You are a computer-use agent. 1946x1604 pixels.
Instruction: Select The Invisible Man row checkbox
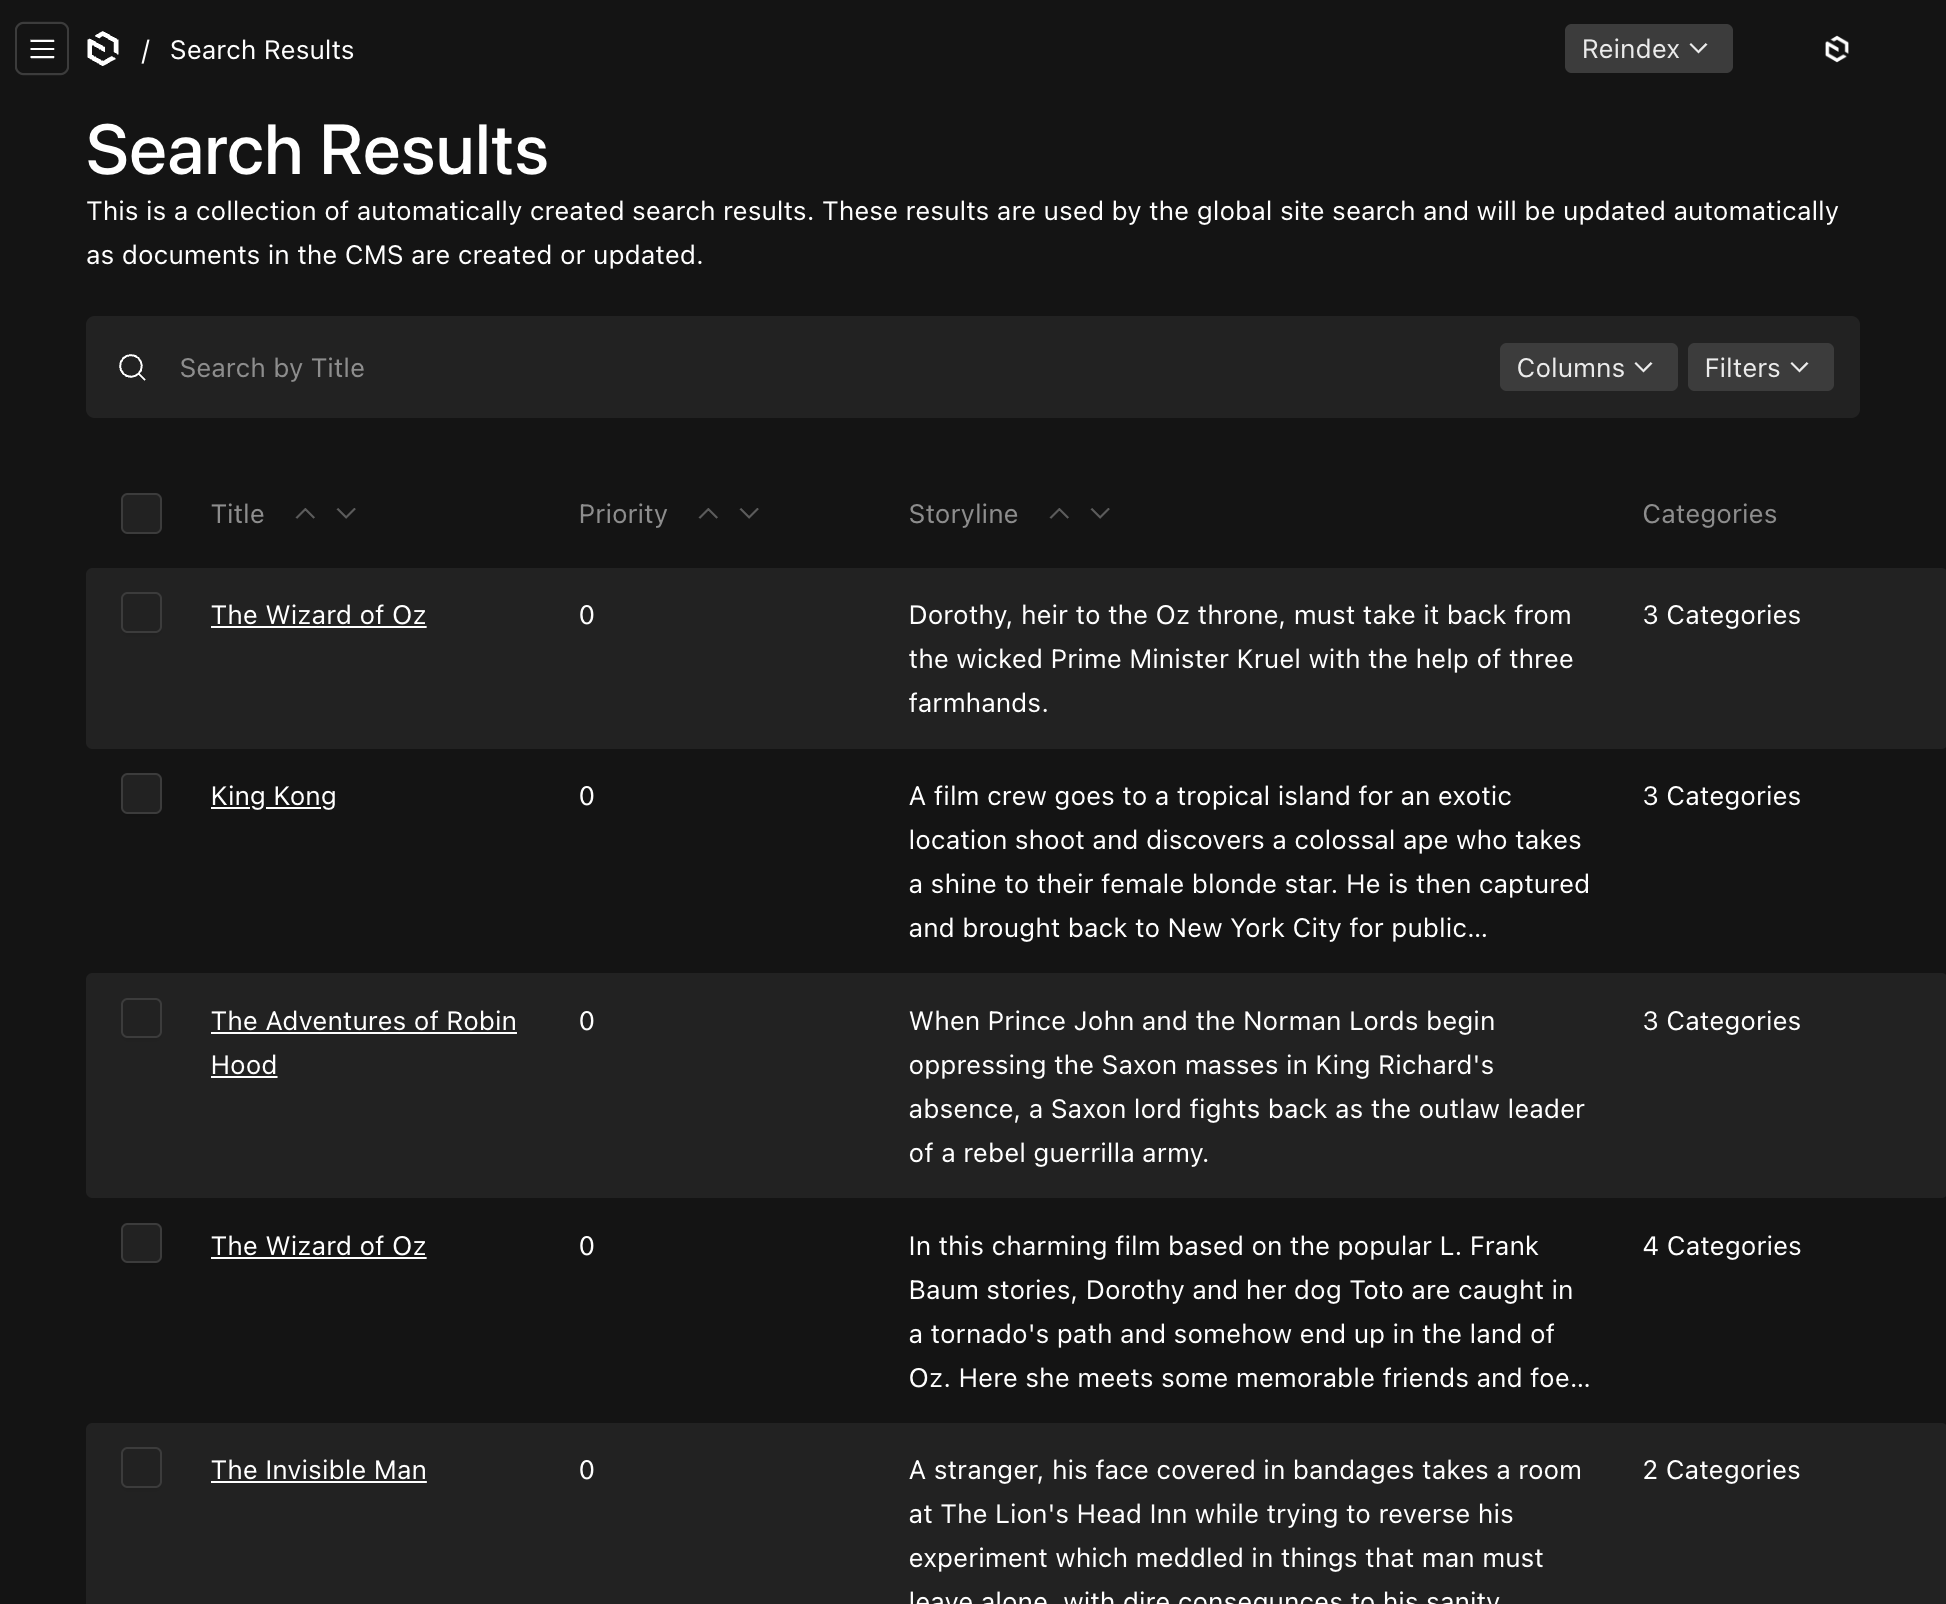coord(141,1468)
